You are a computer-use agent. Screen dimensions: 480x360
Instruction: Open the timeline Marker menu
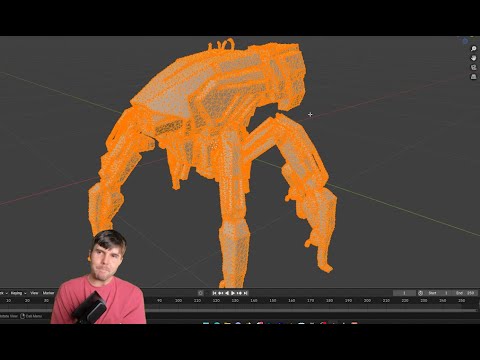pos(48,293)
